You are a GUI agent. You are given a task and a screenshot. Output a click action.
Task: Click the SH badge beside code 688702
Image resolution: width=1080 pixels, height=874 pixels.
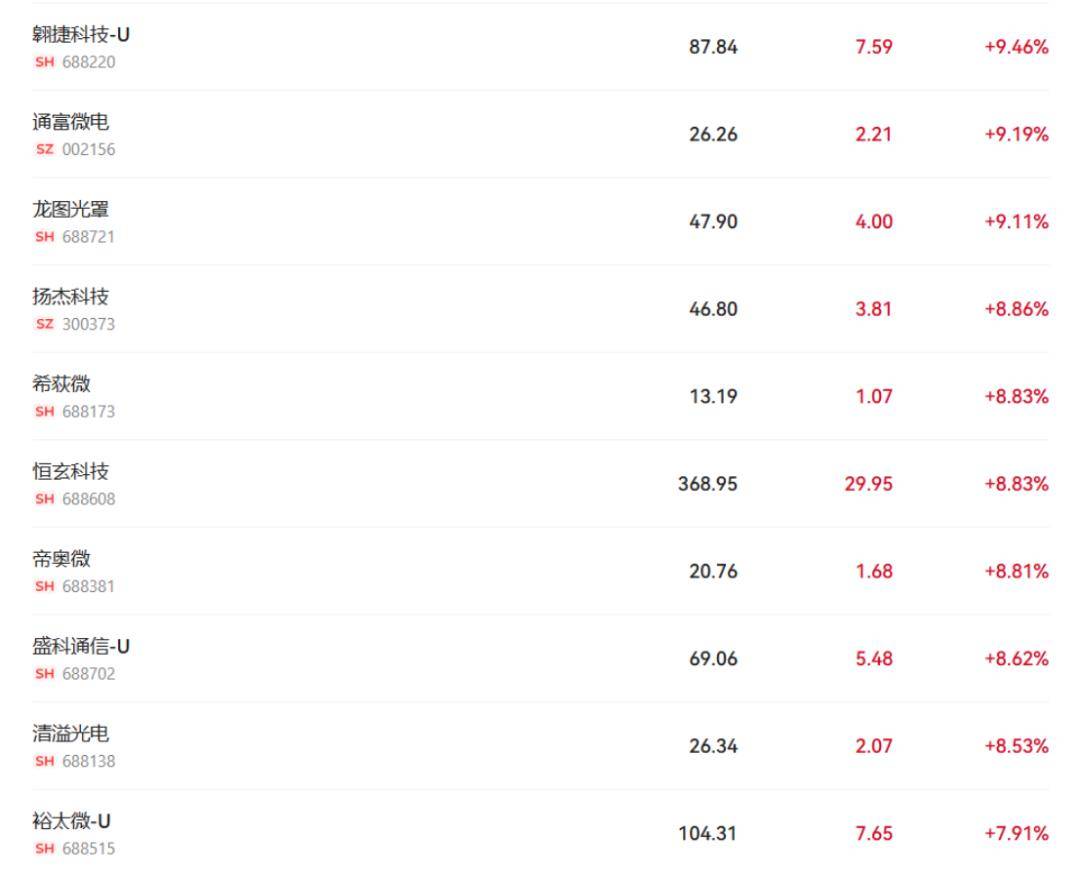tap(45, 674)
